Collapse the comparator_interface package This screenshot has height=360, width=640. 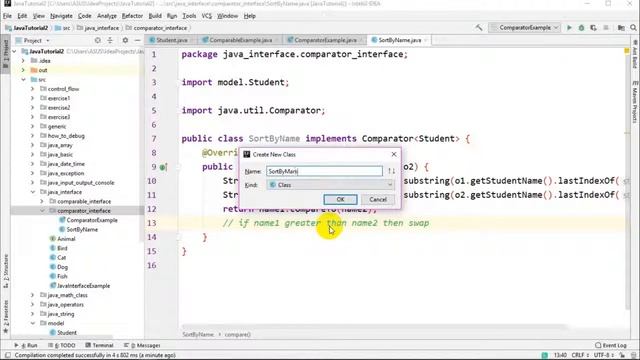click(x=42, y=211)
